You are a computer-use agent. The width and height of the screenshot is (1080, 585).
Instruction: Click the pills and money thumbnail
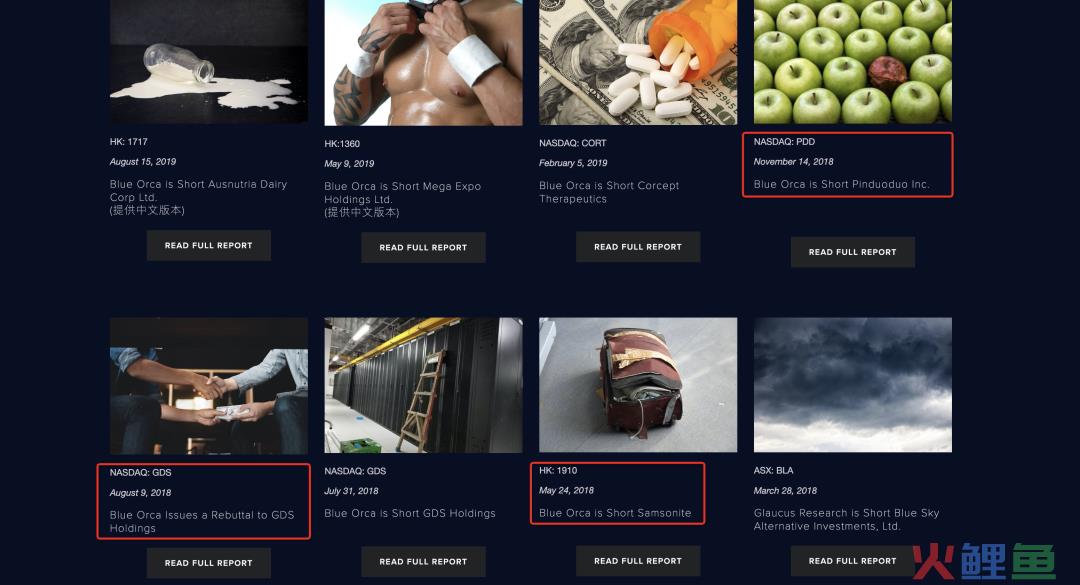(638, 63)
